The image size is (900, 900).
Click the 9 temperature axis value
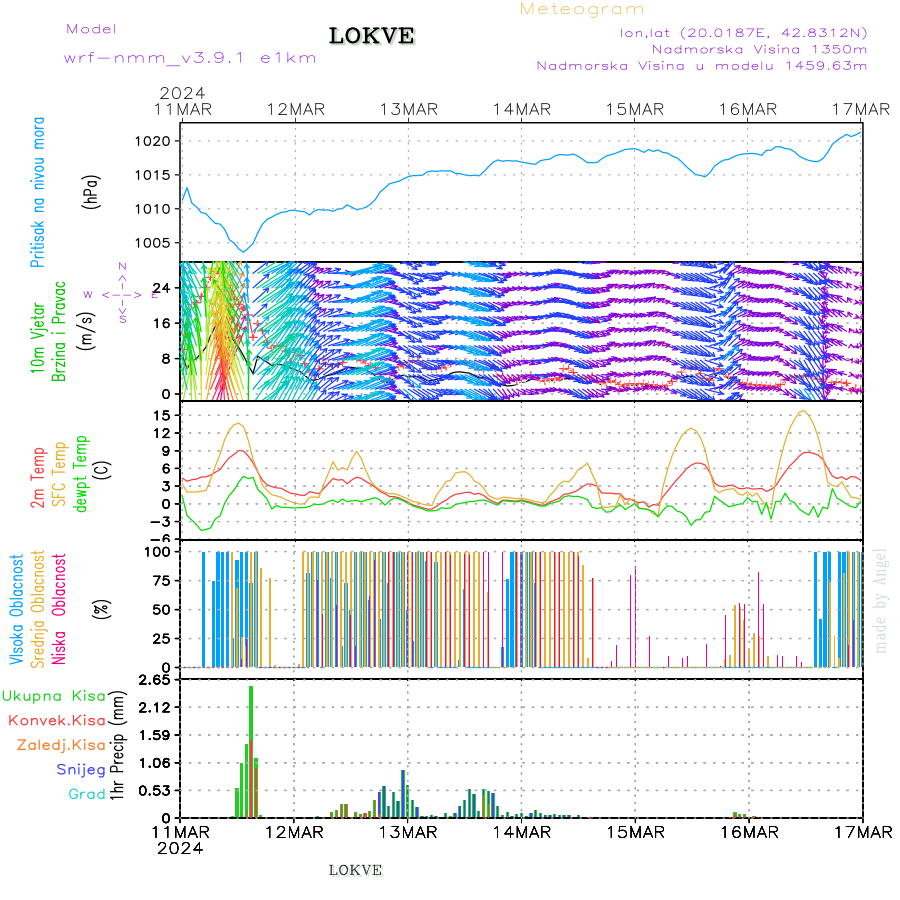click(166, 451)
